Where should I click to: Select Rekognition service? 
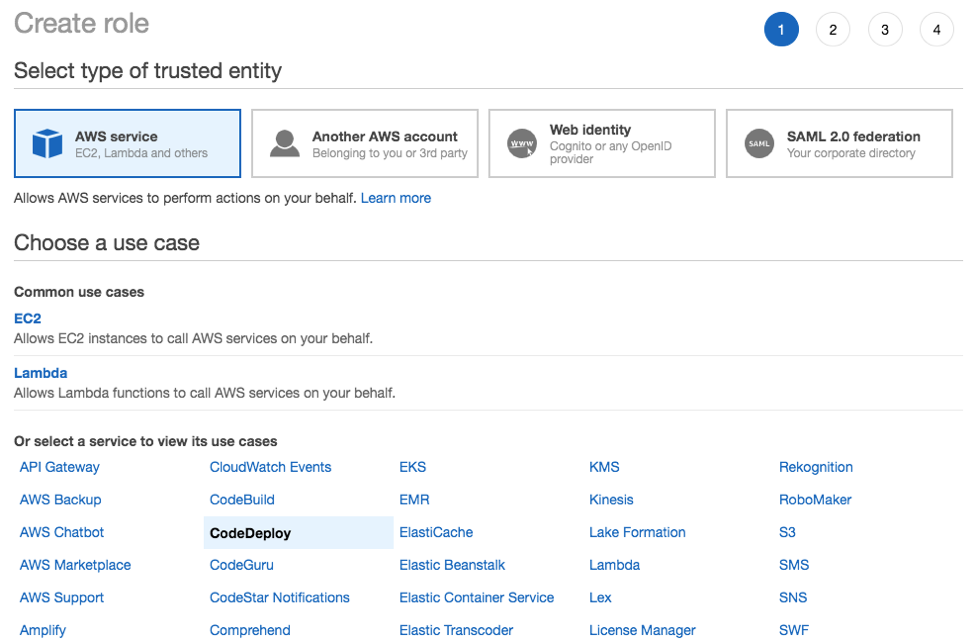tap(816, 467)
